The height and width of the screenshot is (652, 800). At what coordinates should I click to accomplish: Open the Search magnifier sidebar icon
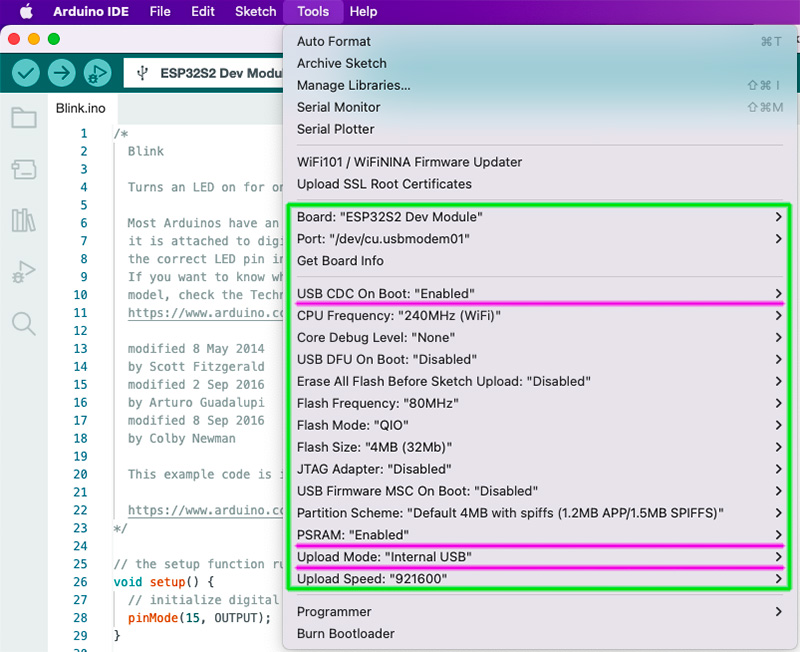(x=24, y=323)
